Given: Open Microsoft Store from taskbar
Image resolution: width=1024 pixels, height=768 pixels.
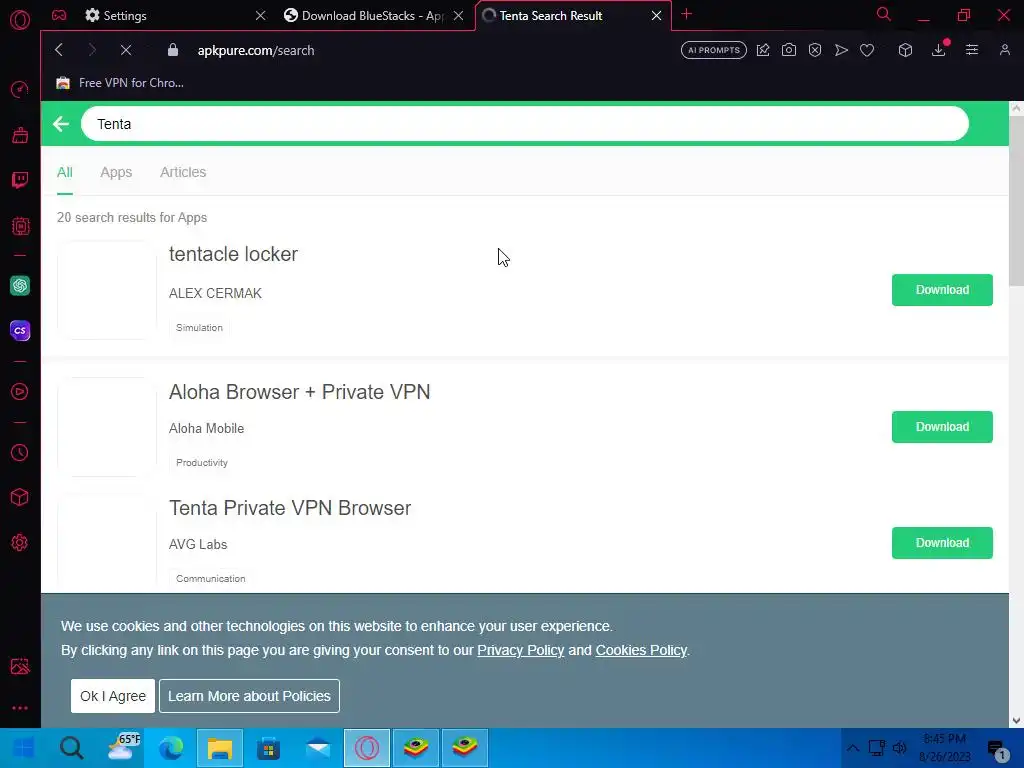Looking at the screenshot, I should 268,748.
